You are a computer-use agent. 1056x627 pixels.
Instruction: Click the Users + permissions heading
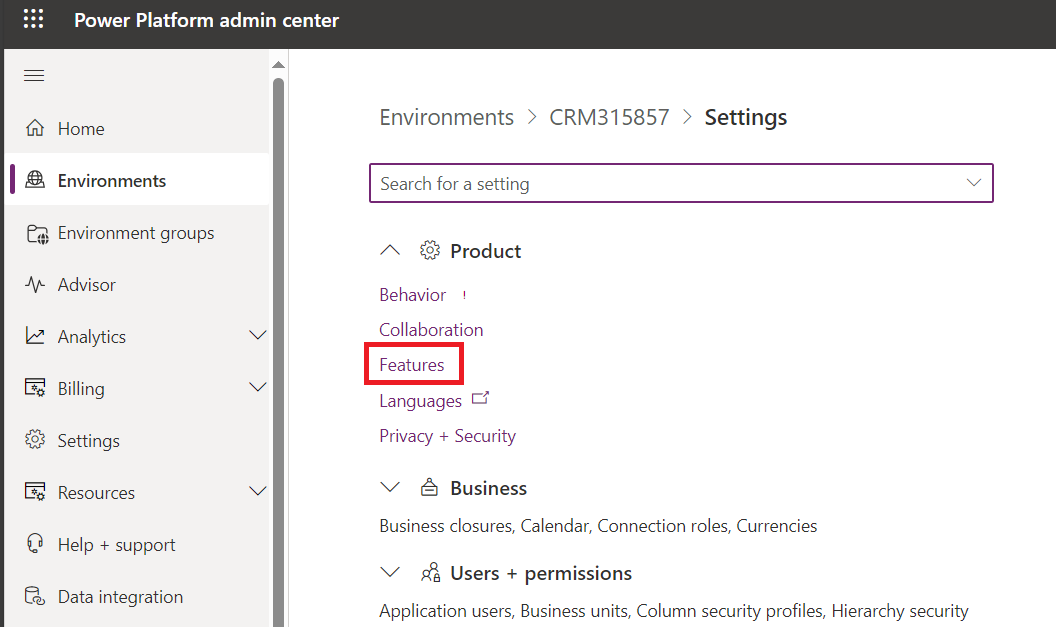pos(541,573)
